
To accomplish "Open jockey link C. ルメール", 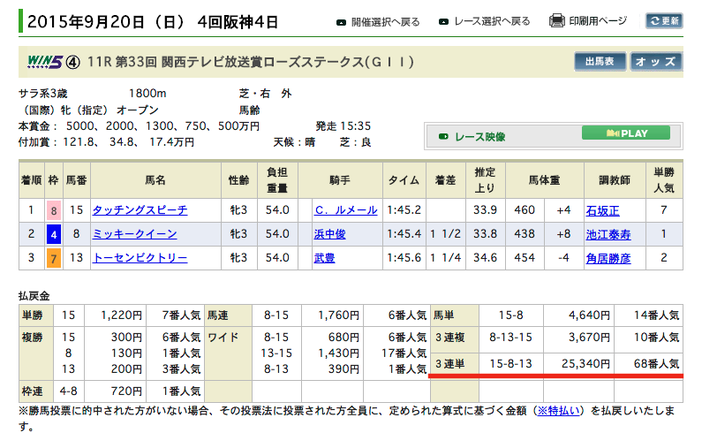I will coord(346,210).
